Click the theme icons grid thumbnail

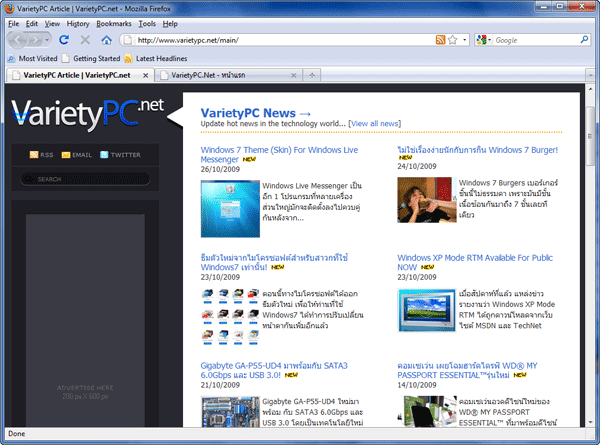coord(230,317)
